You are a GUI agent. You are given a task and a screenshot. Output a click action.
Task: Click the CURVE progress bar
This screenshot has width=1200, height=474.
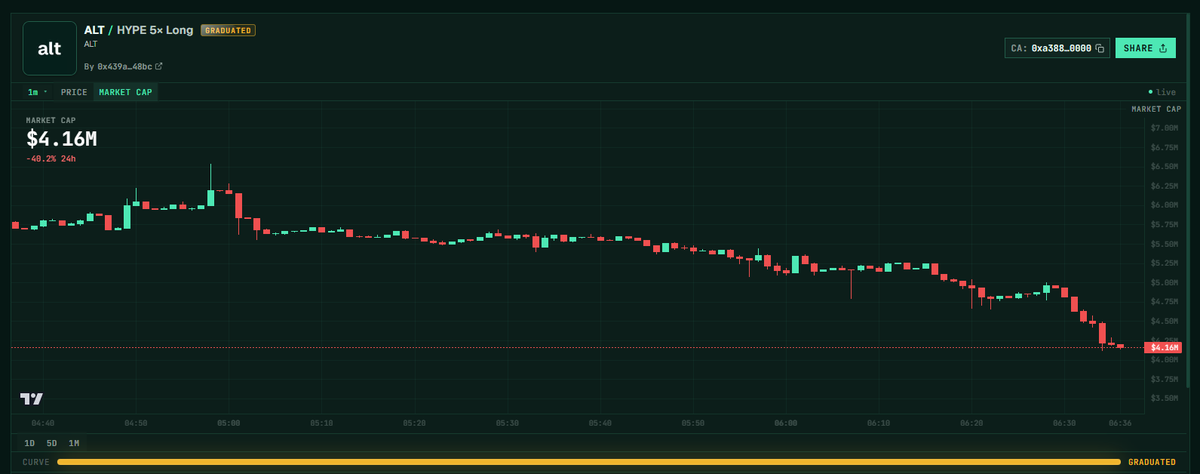coord(589,462)
